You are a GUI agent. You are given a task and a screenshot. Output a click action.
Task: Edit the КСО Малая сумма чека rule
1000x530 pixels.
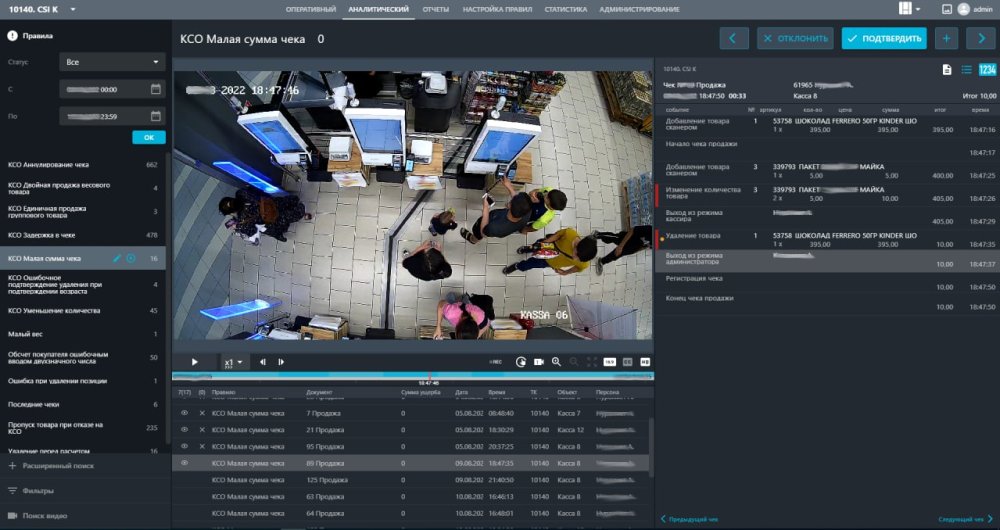(117, 258)
